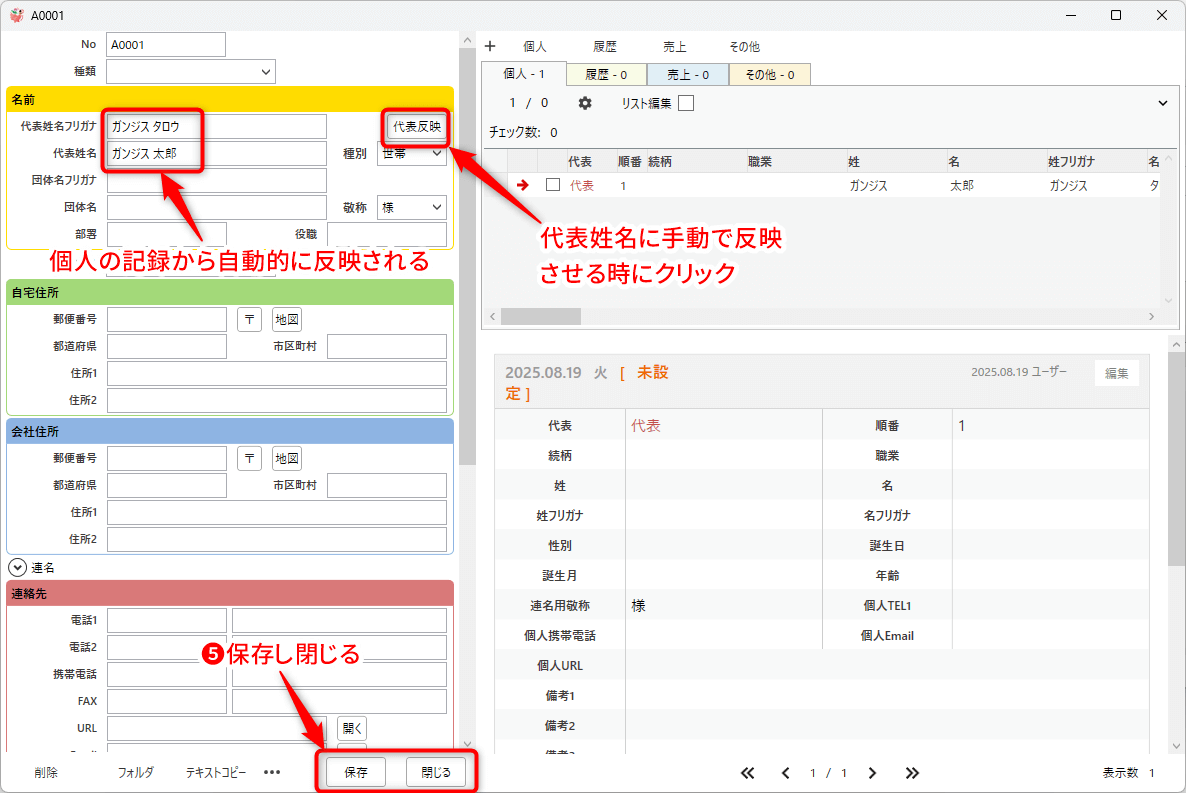The width and height of the screenshot is (1186, 793).
Task: Open the 種別 dropdown showing 世帯
Action: [x=411, y=154]
